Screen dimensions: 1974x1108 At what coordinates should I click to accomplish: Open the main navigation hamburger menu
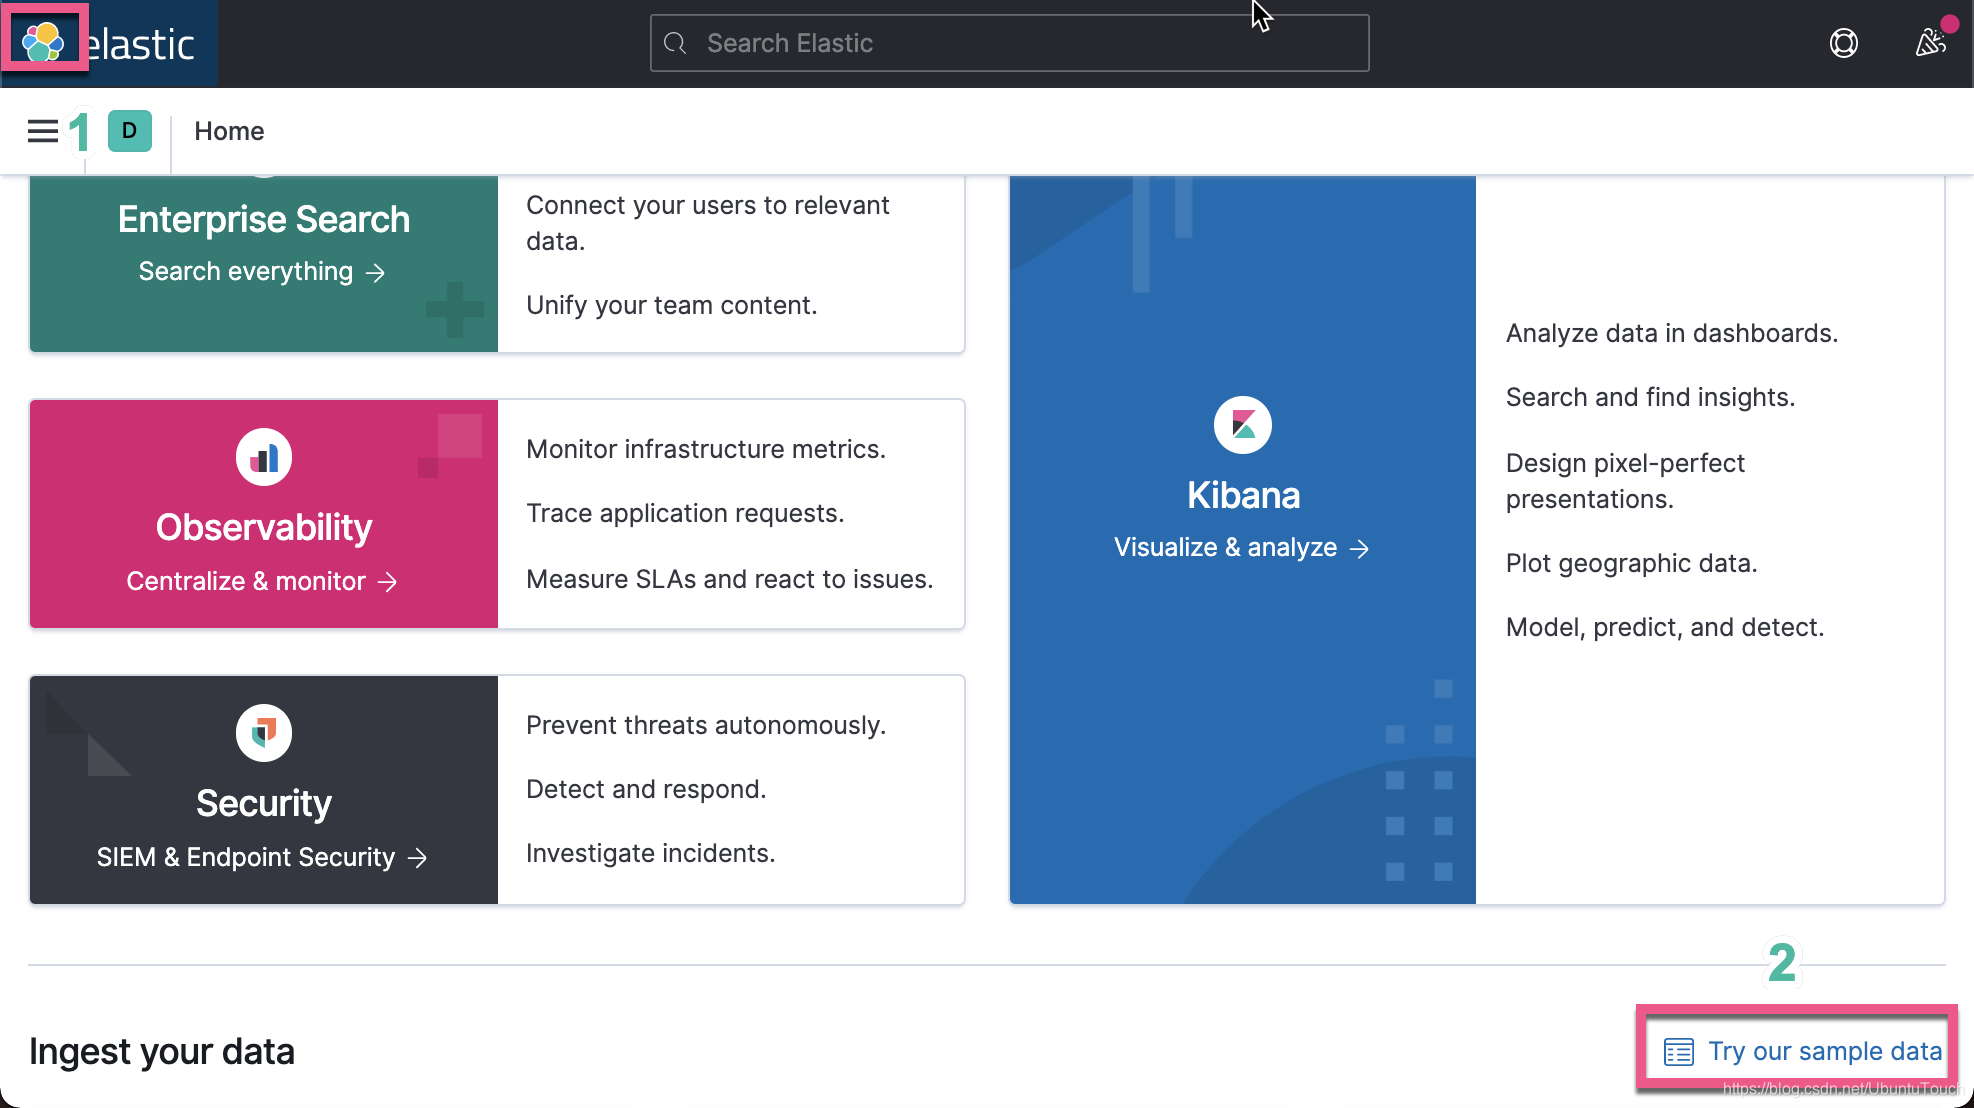42,131
